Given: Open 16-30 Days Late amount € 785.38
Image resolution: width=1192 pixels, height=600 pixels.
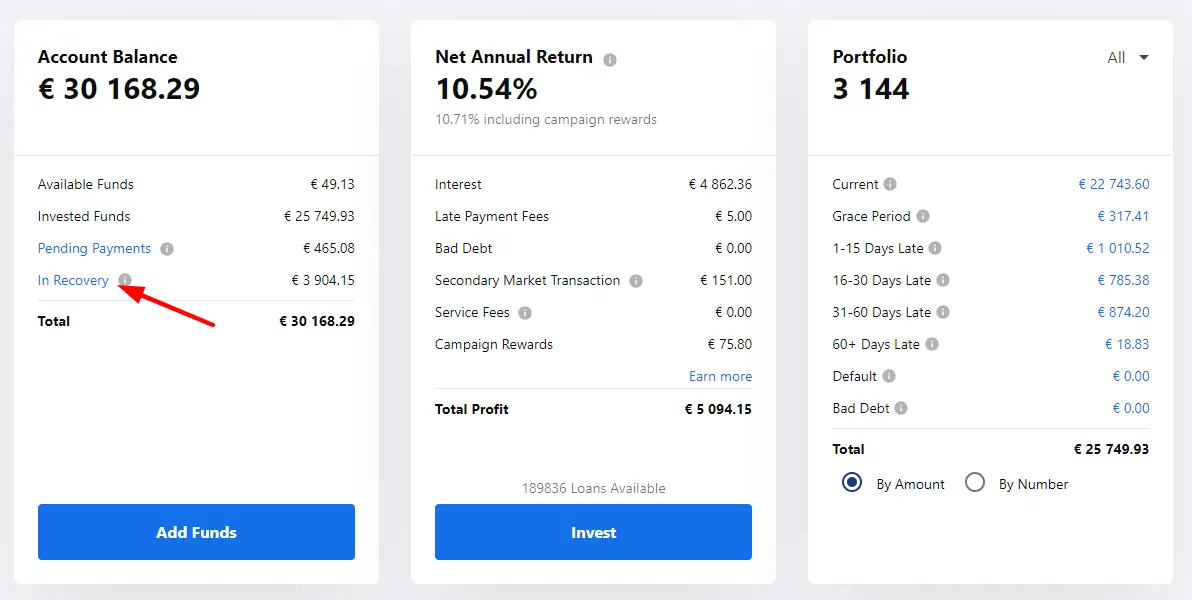Looking at the screenshot, I should (1123, 281).
